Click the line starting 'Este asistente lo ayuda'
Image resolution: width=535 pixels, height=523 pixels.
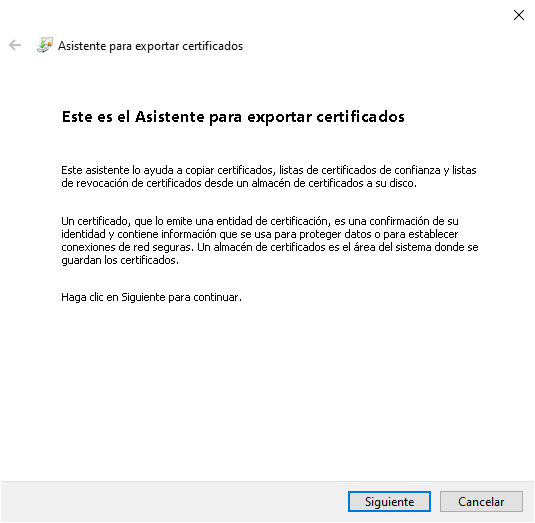click(x=269, y=170)
